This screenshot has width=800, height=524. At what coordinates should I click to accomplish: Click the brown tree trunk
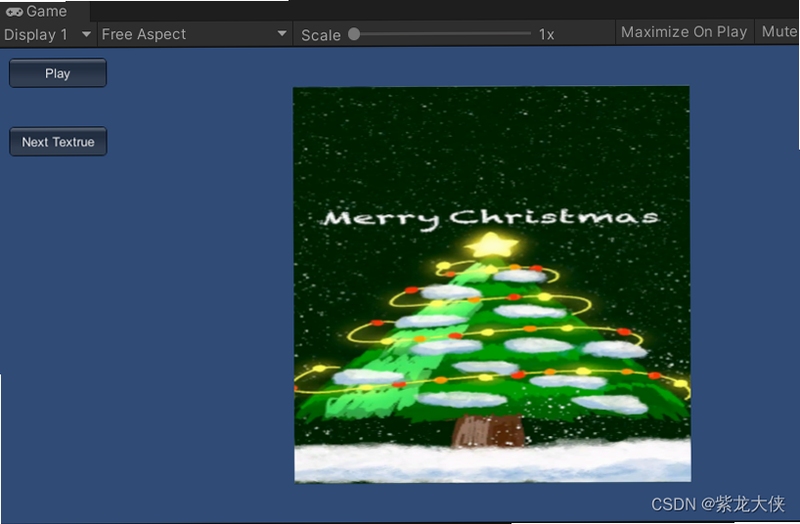(488, 431)
